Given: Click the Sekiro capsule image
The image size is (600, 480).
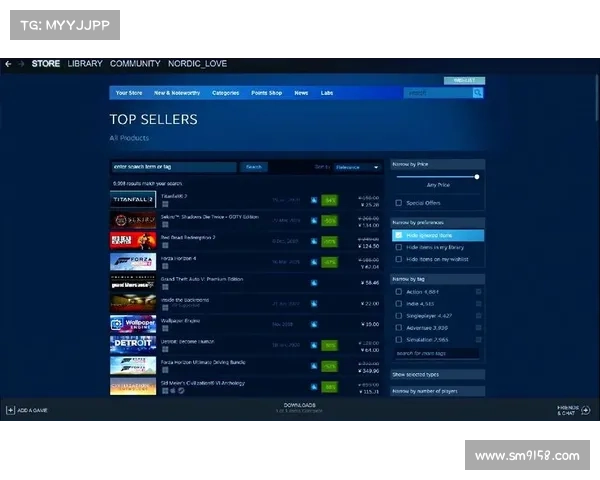Looking at the screenshot, I should coord(132,220).
